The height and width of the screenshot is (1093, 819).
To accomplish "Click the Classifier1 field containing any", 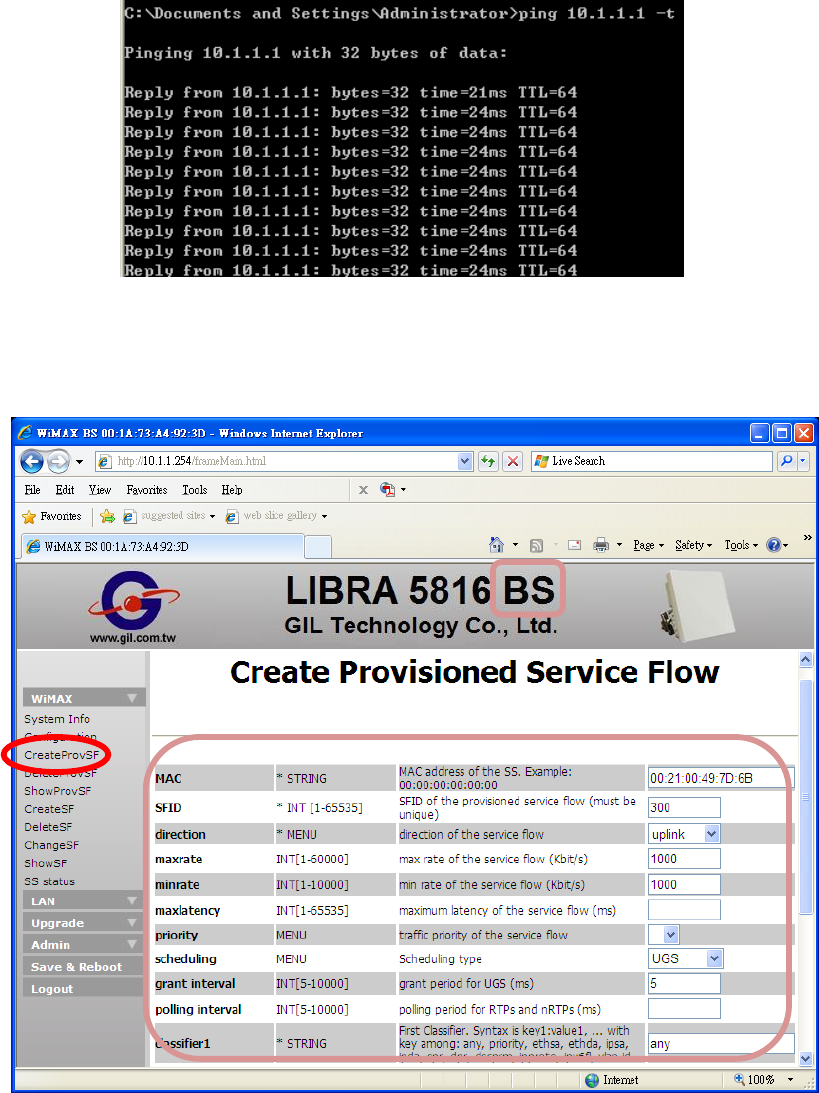I will point(721,1044).
